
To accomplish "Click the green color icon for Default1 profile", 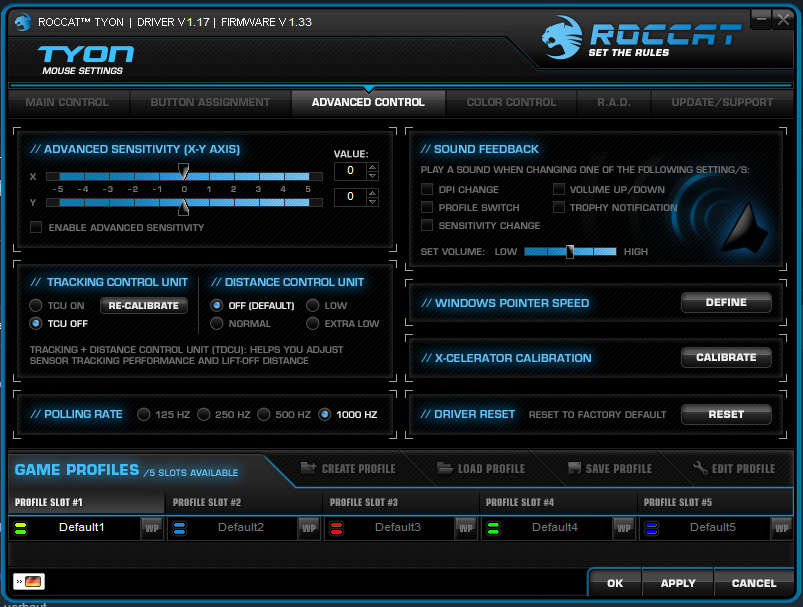I will pos(20,528).
